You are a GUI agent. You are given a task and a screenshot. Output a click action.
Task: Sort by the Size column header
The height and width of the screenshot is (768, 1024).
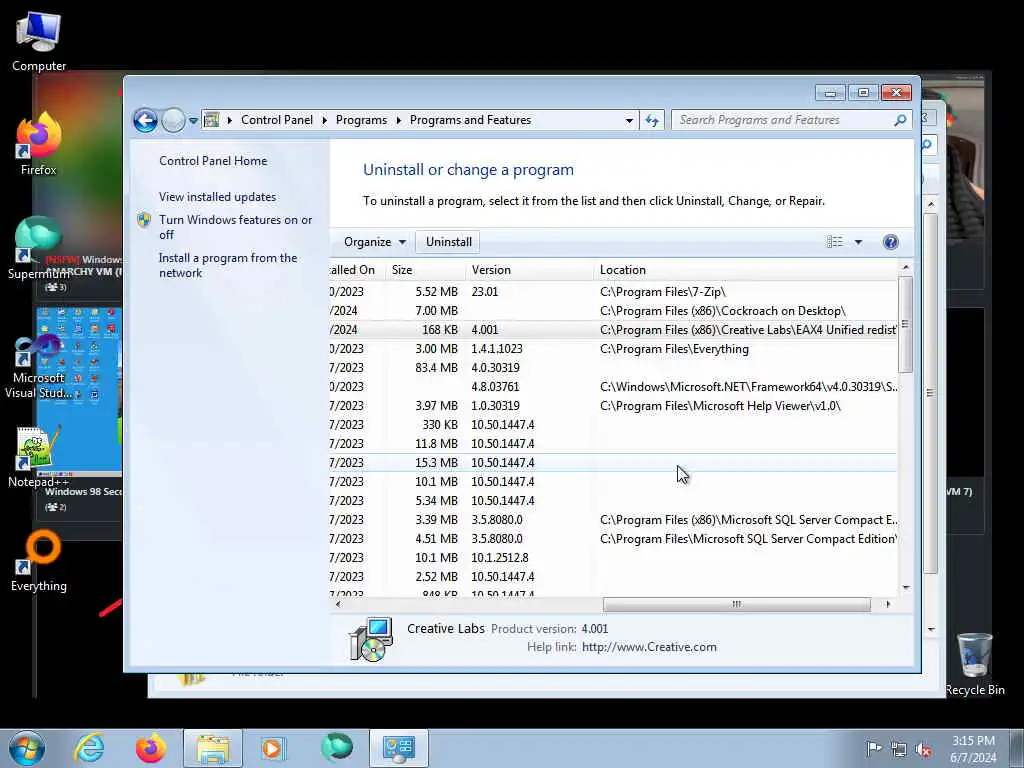(425, 270)
